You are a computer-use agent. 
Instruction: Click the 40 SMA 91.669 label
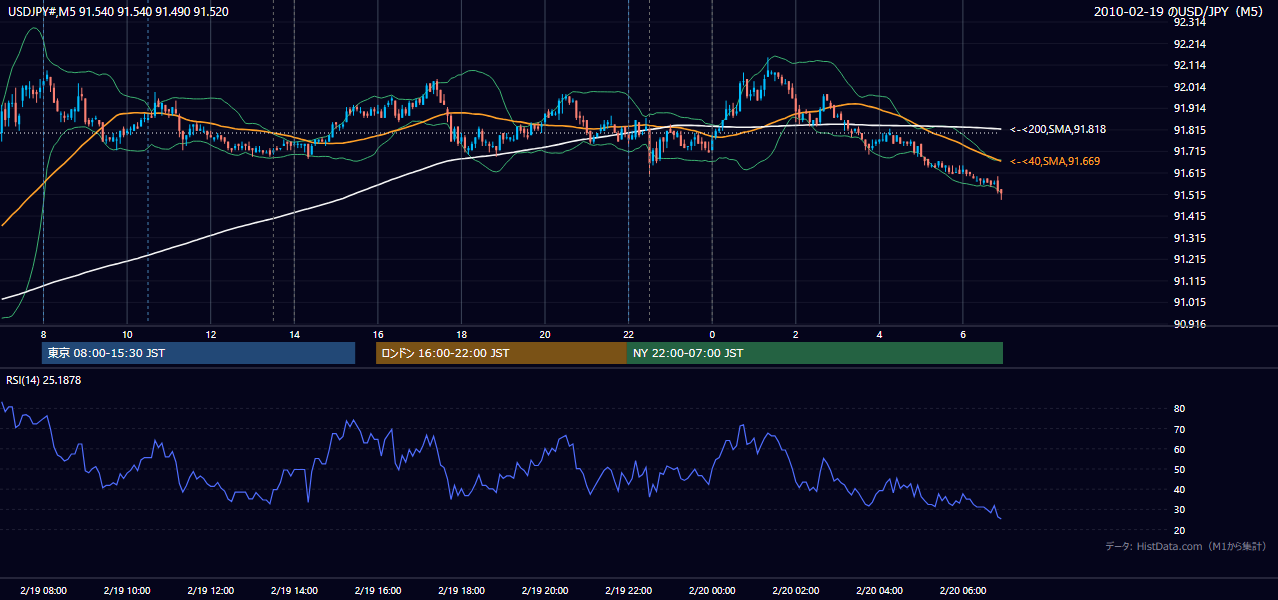(1054, 161)
